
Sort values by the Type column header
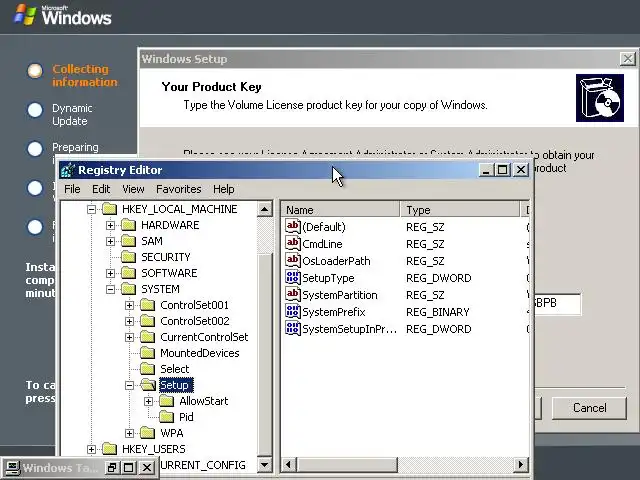click(460, 210)
